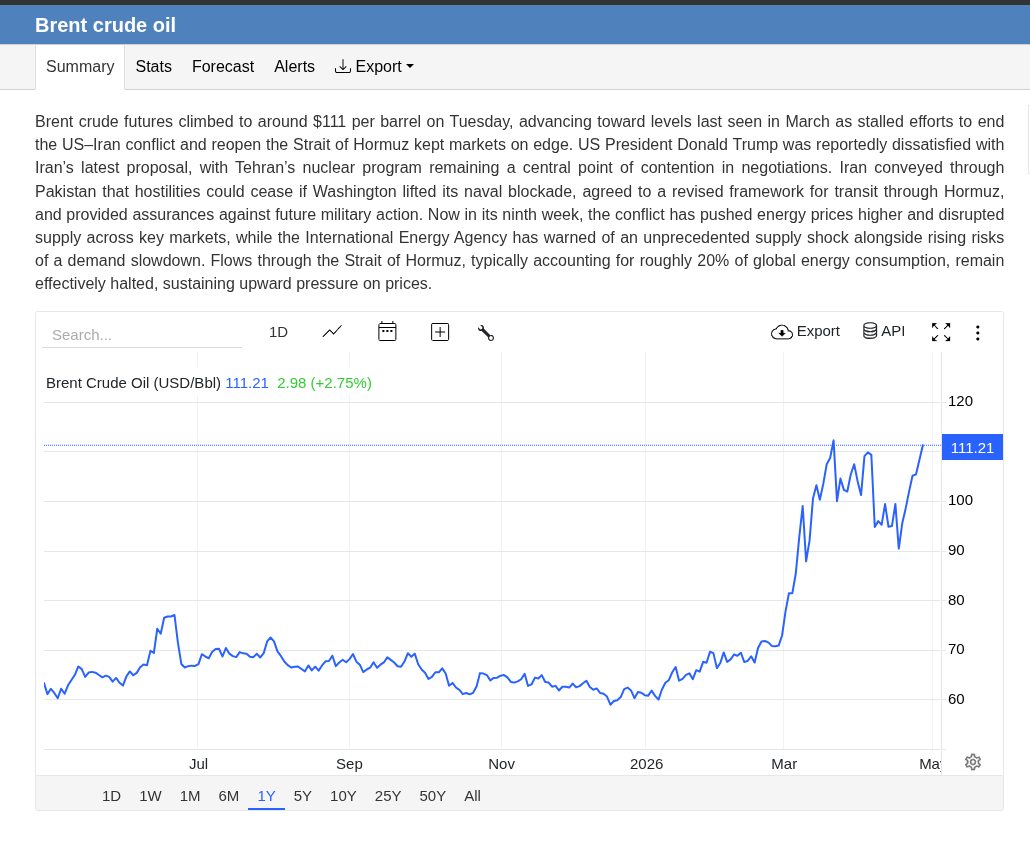Open the Alerts tab
This screenshot has height=841, width=1030.
(x=294, y=66)
